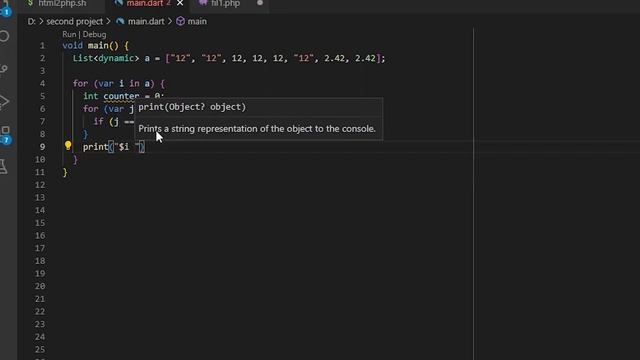Click 2.42] at end of line 2
This screenshot has height=360, width=640.
pos(368,58)
